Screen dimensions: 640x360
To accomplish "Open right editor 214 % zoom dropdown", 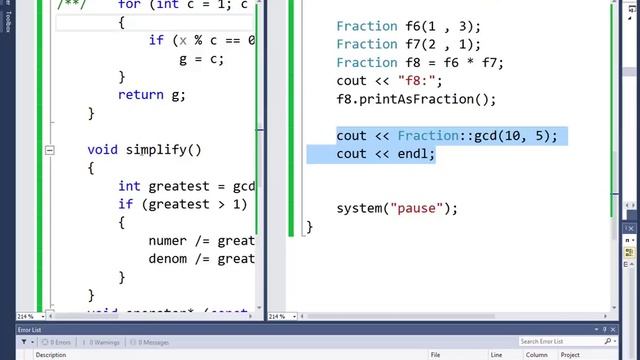I will pos(294,316).
